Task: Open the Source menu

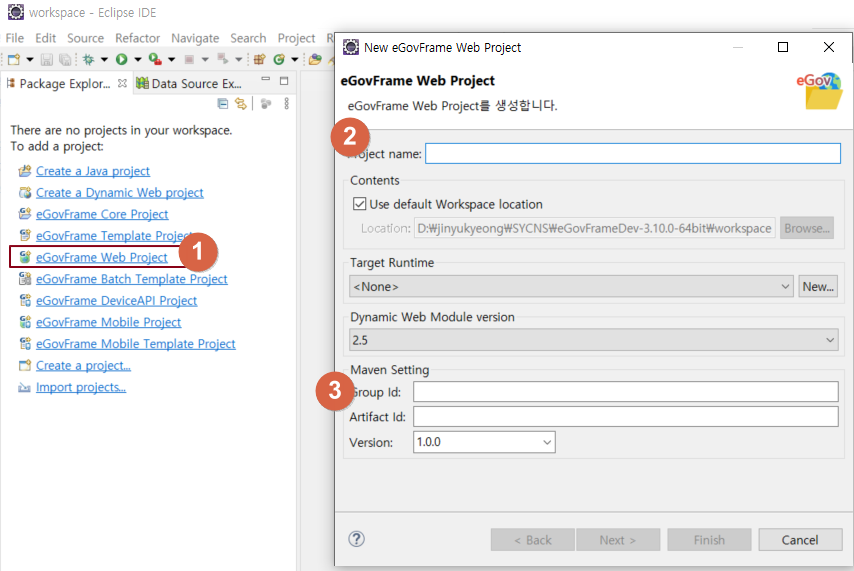Action: click(86, 38)
